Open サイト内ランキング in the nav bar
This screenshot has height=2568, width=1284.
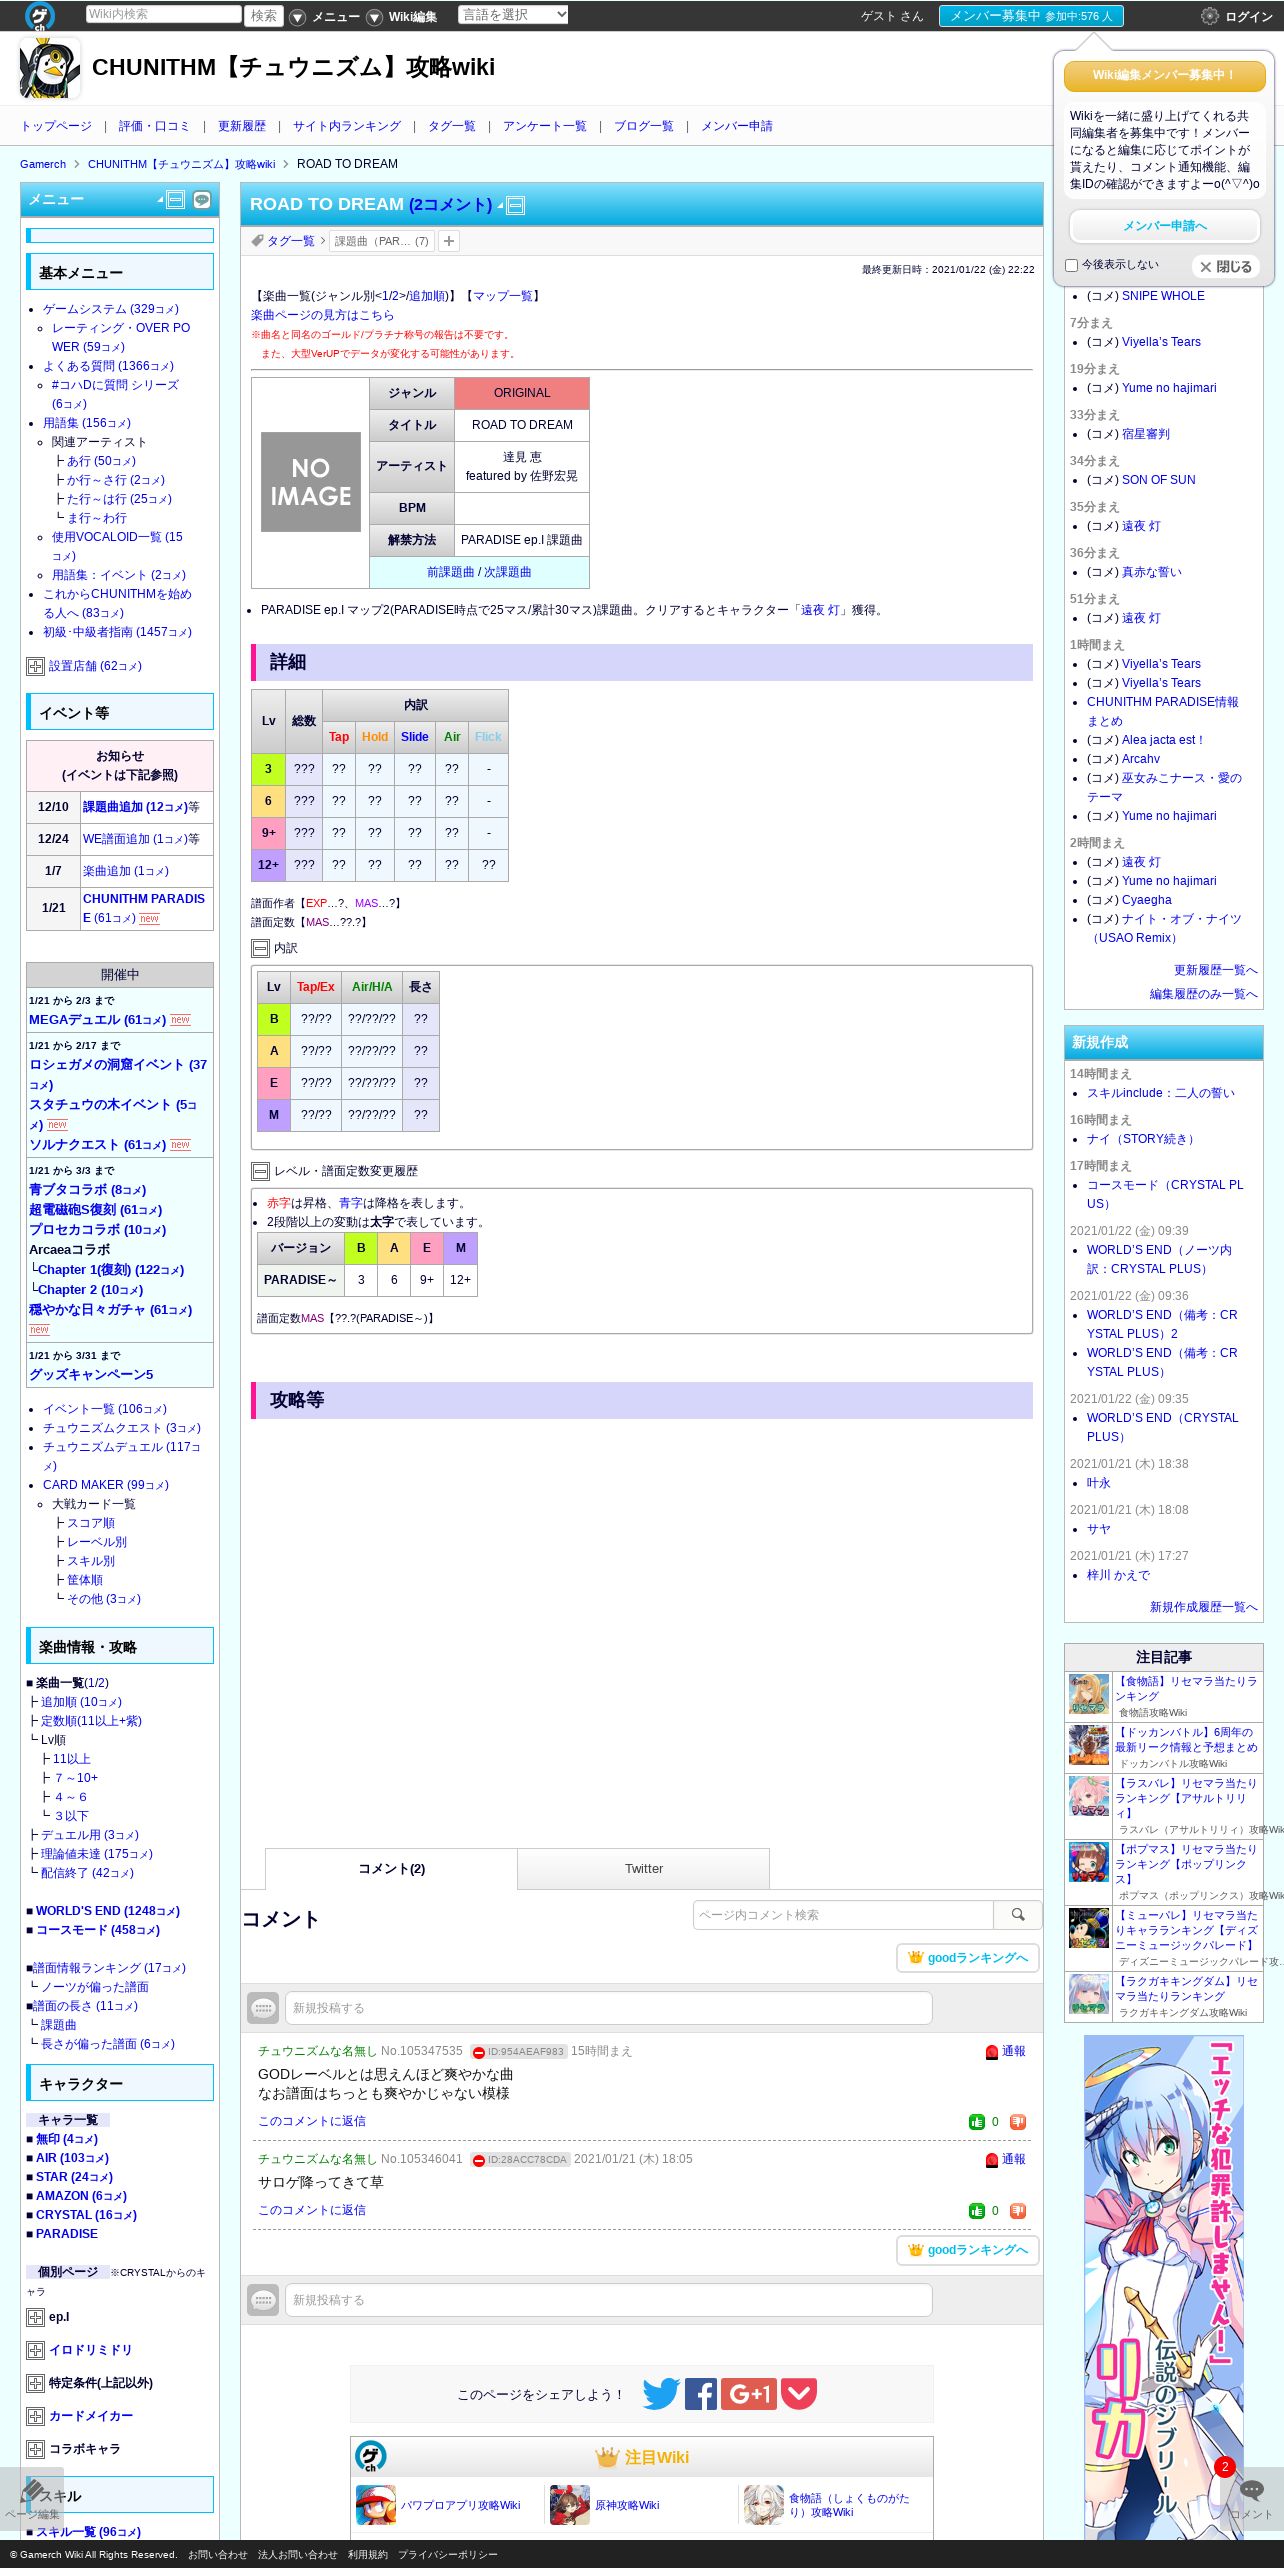pyautogui.click(x=347, y=126)
